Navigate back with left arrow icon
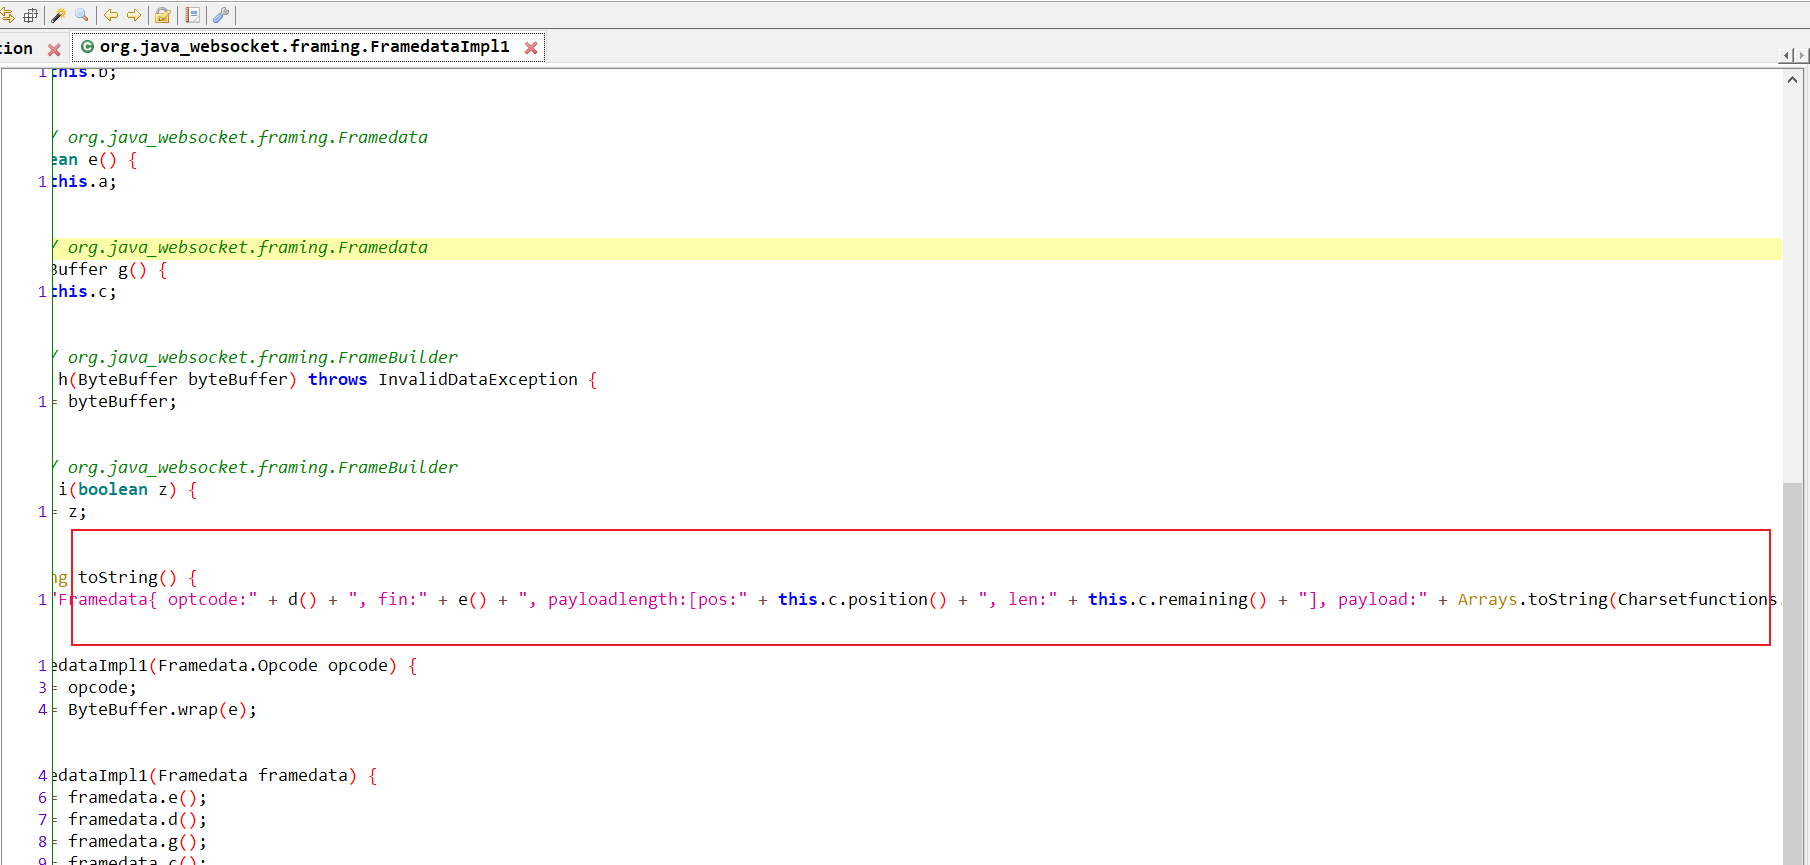The width and height of the screenshot is (1810, 865). pyautogui.click(x=111, y=15)
